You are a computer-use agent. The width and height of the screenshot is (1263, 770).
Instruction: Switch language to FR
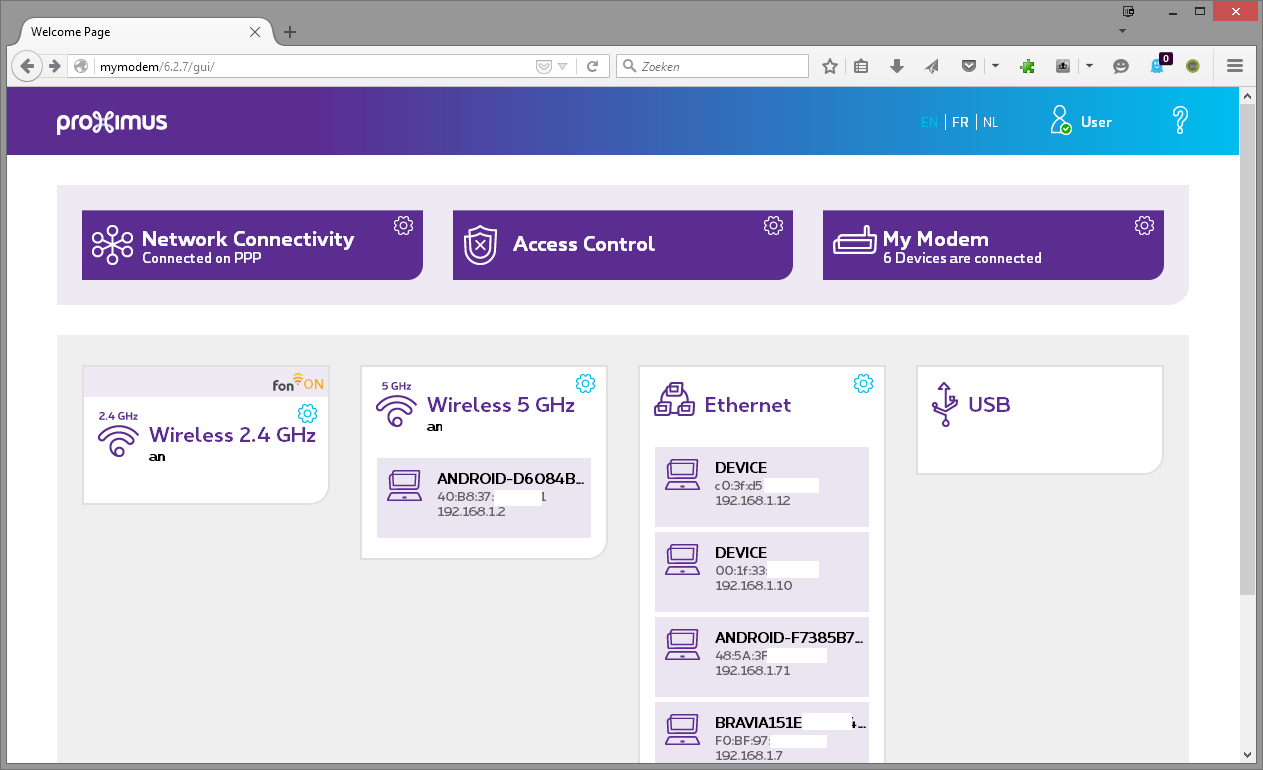960,122
